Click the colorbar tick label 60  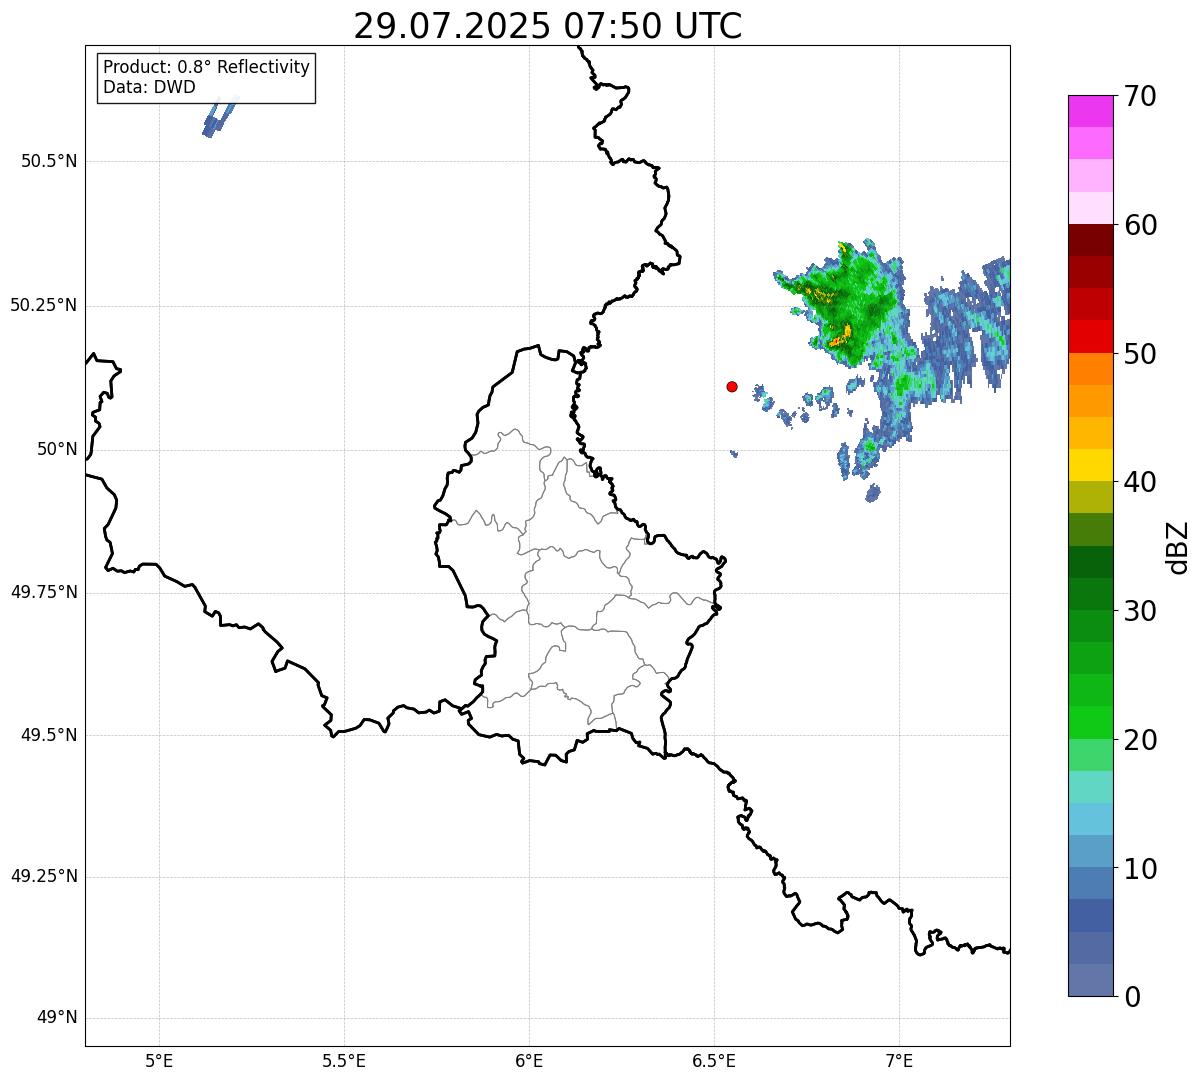1140,225
